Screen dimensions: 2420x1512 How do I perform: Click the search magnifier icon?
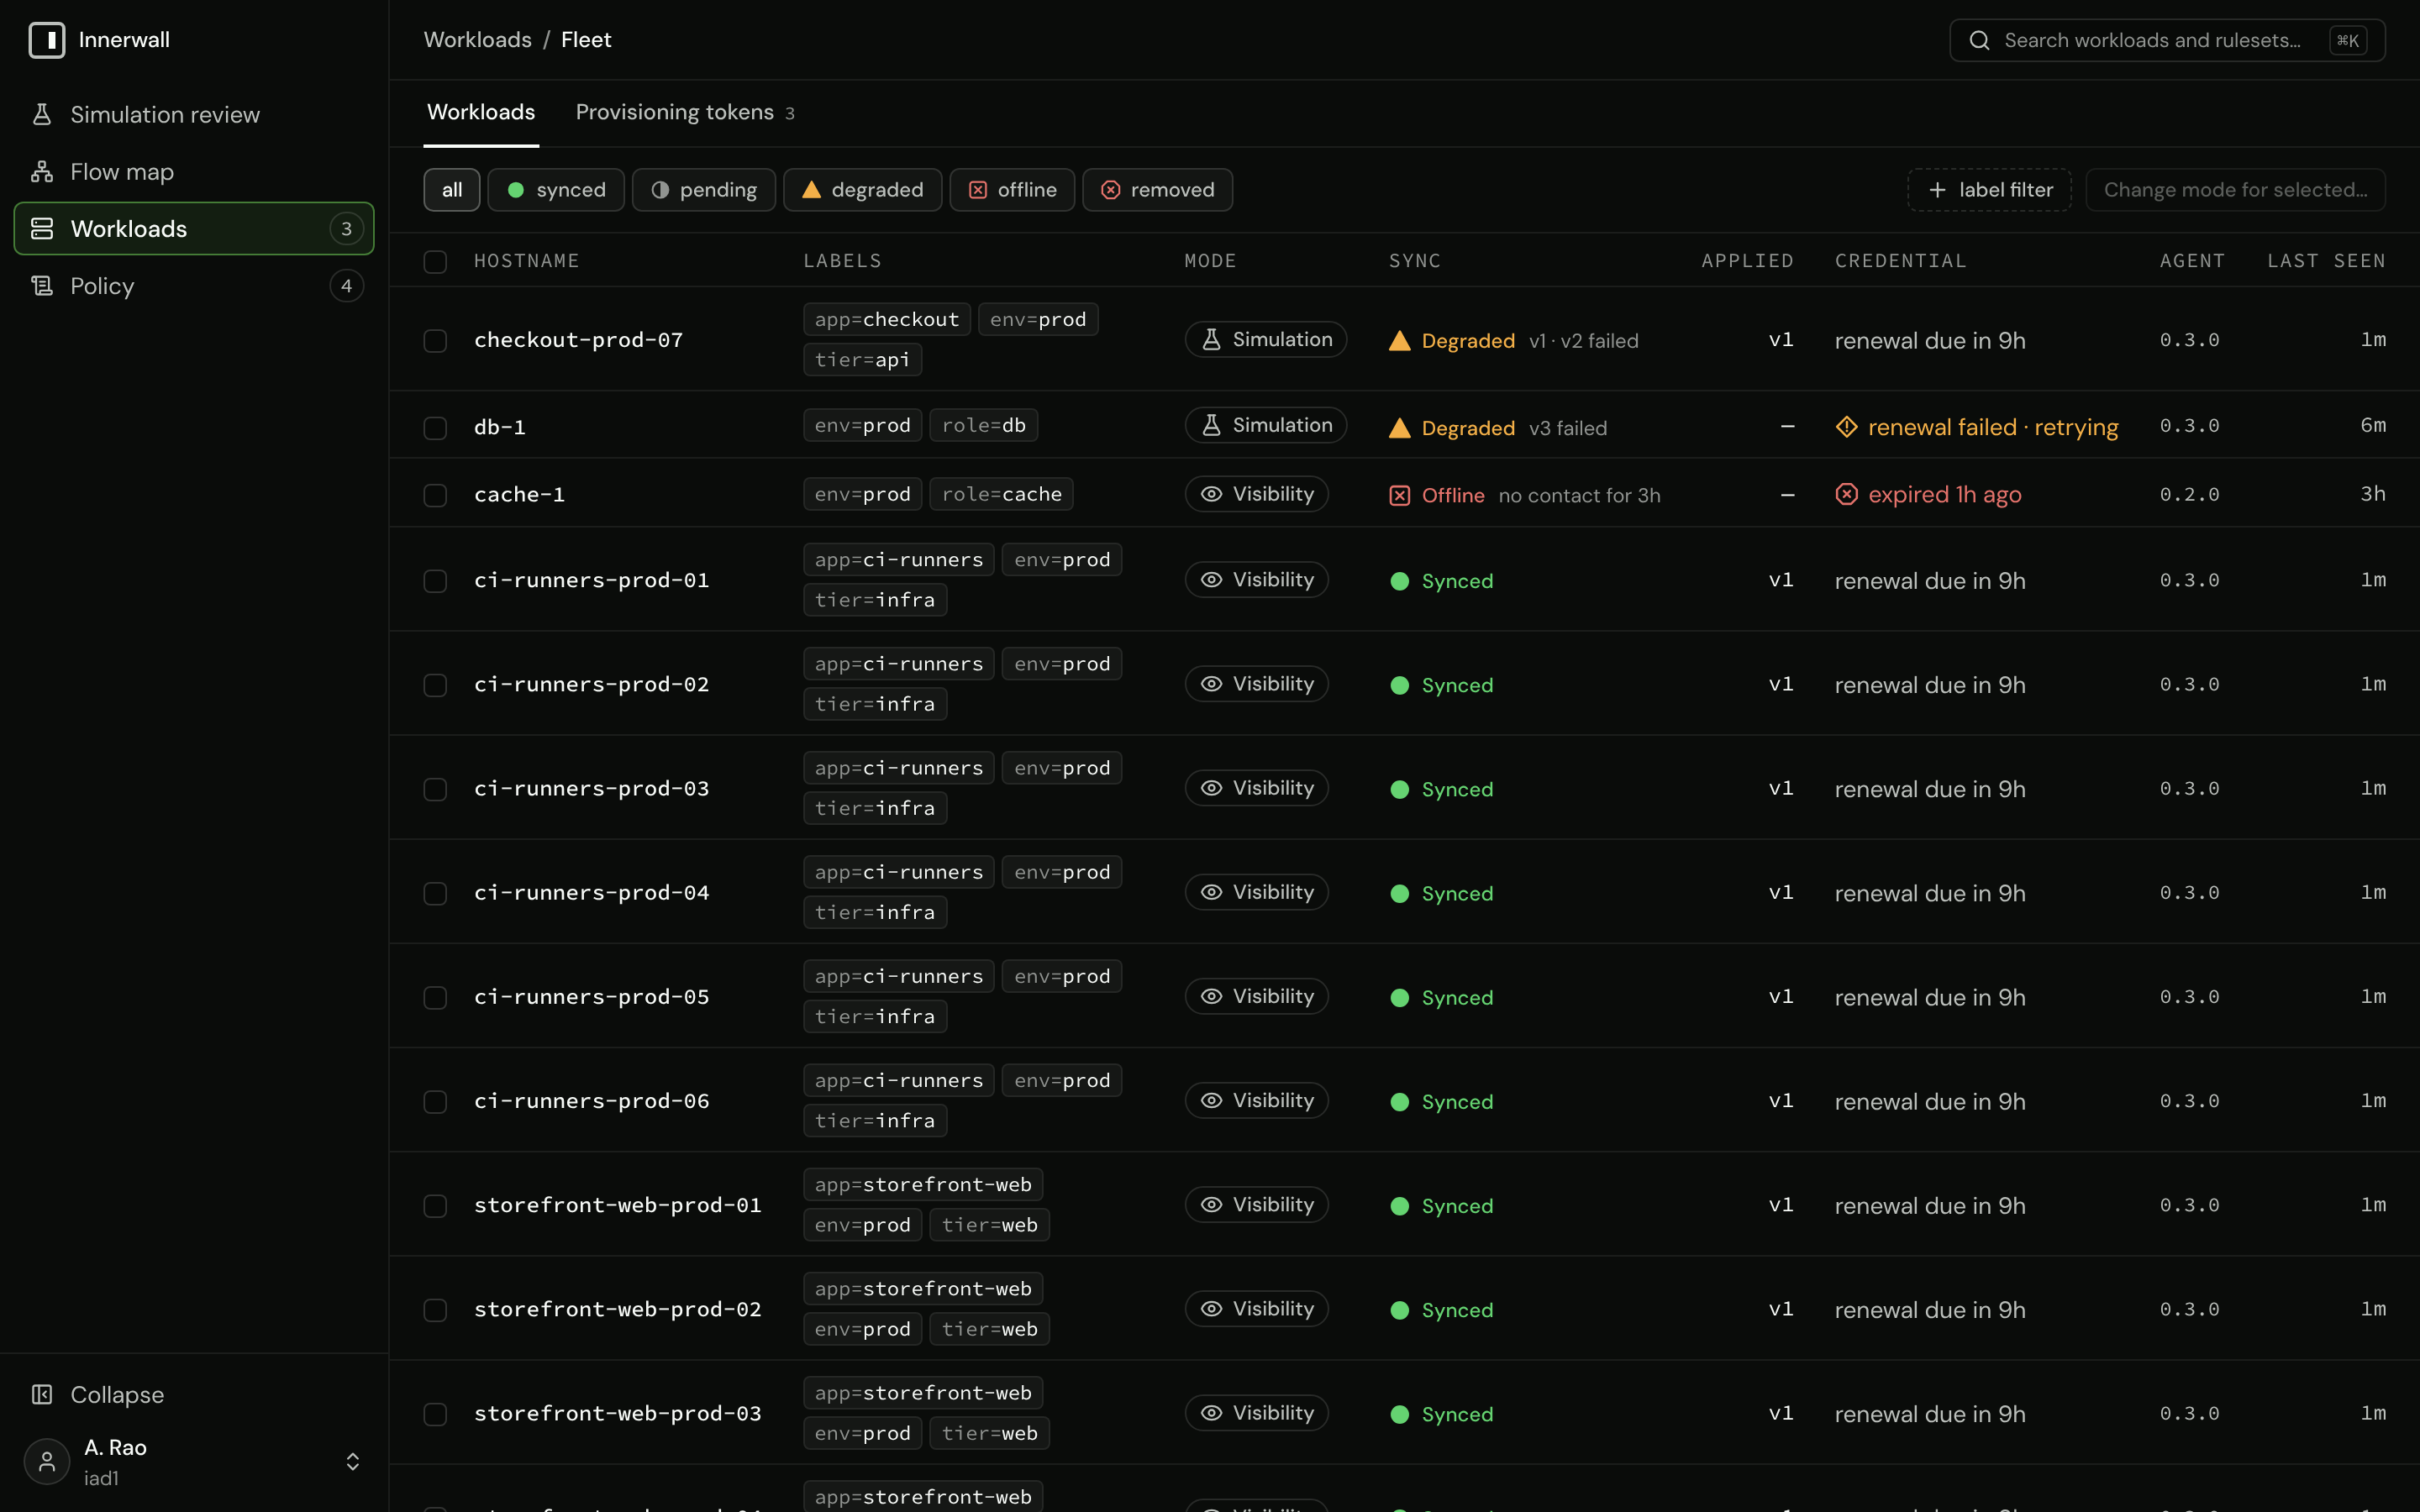click(x=1979, y=40)
